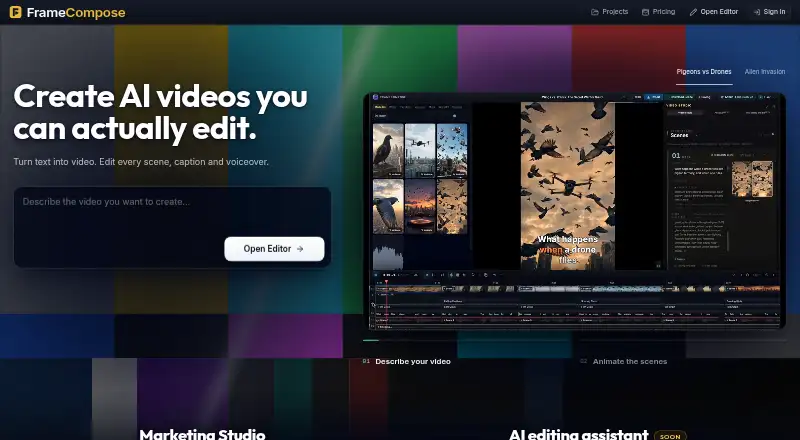Click the AI editing assistant heading
800x440 pixels.
[x=579, y=434]
